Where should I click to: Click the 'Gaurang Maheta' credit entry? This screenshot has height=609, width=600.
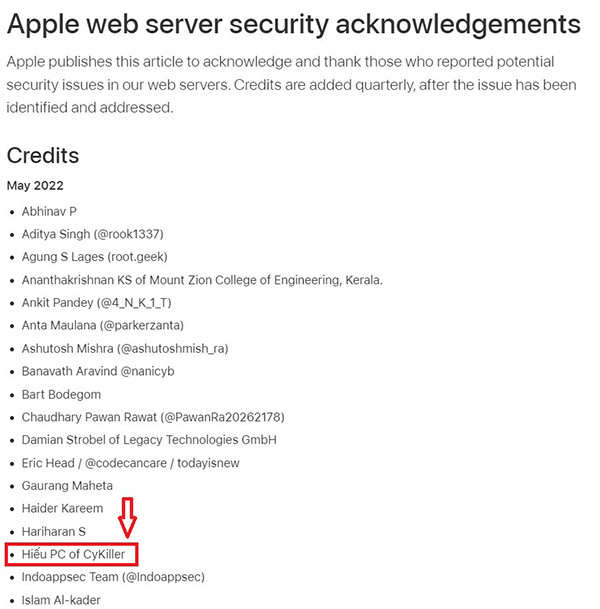point(66,486)
